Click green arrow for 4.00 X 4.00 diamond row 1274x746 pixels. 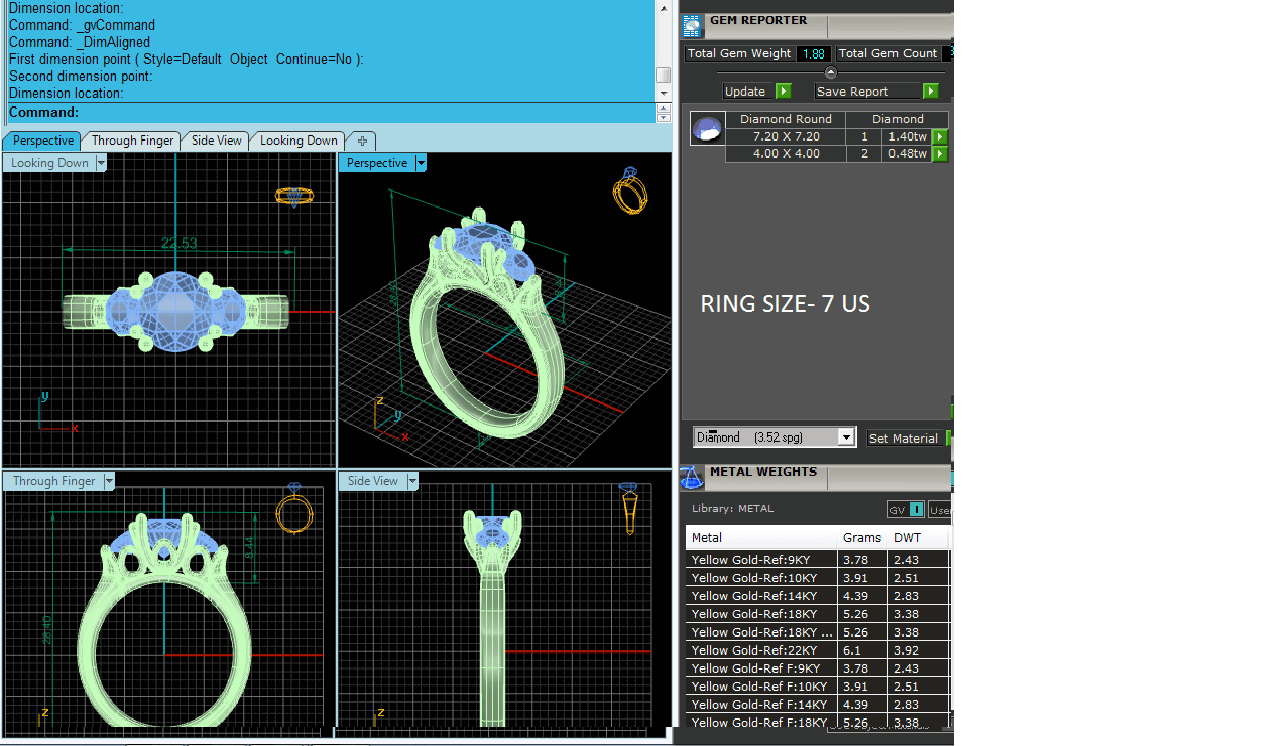(939, 154)
